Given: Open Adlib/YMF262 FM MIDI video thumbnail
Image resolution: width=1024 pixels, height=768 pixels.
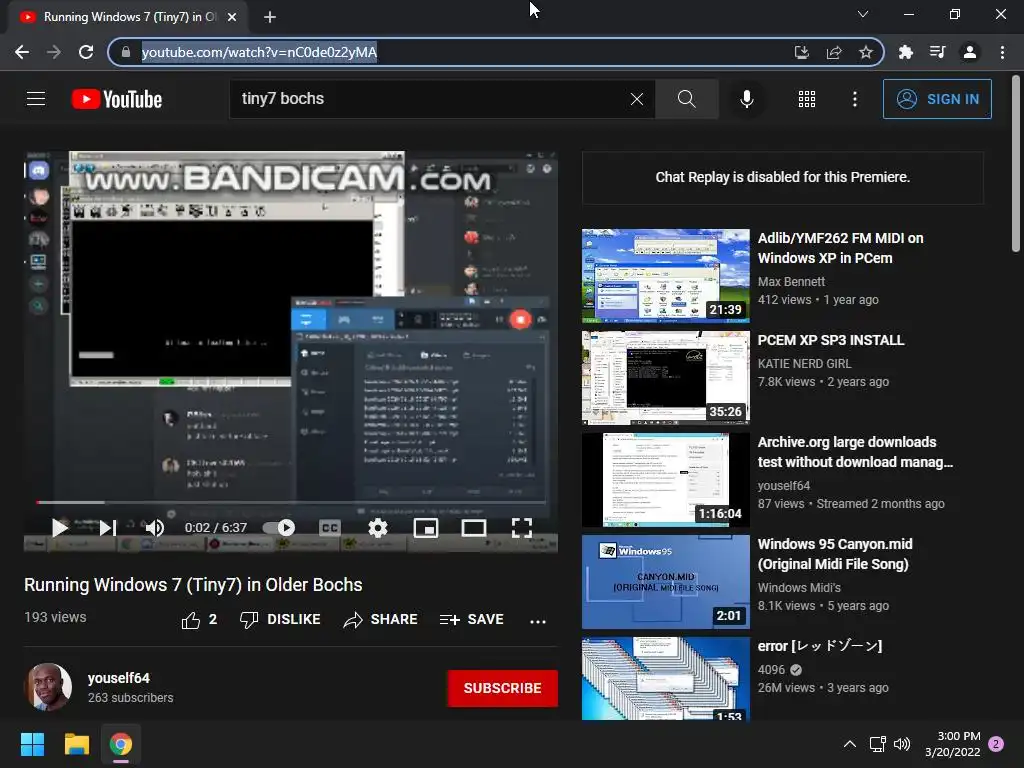Looking at the screenshot, I should [x=665, y=276].
